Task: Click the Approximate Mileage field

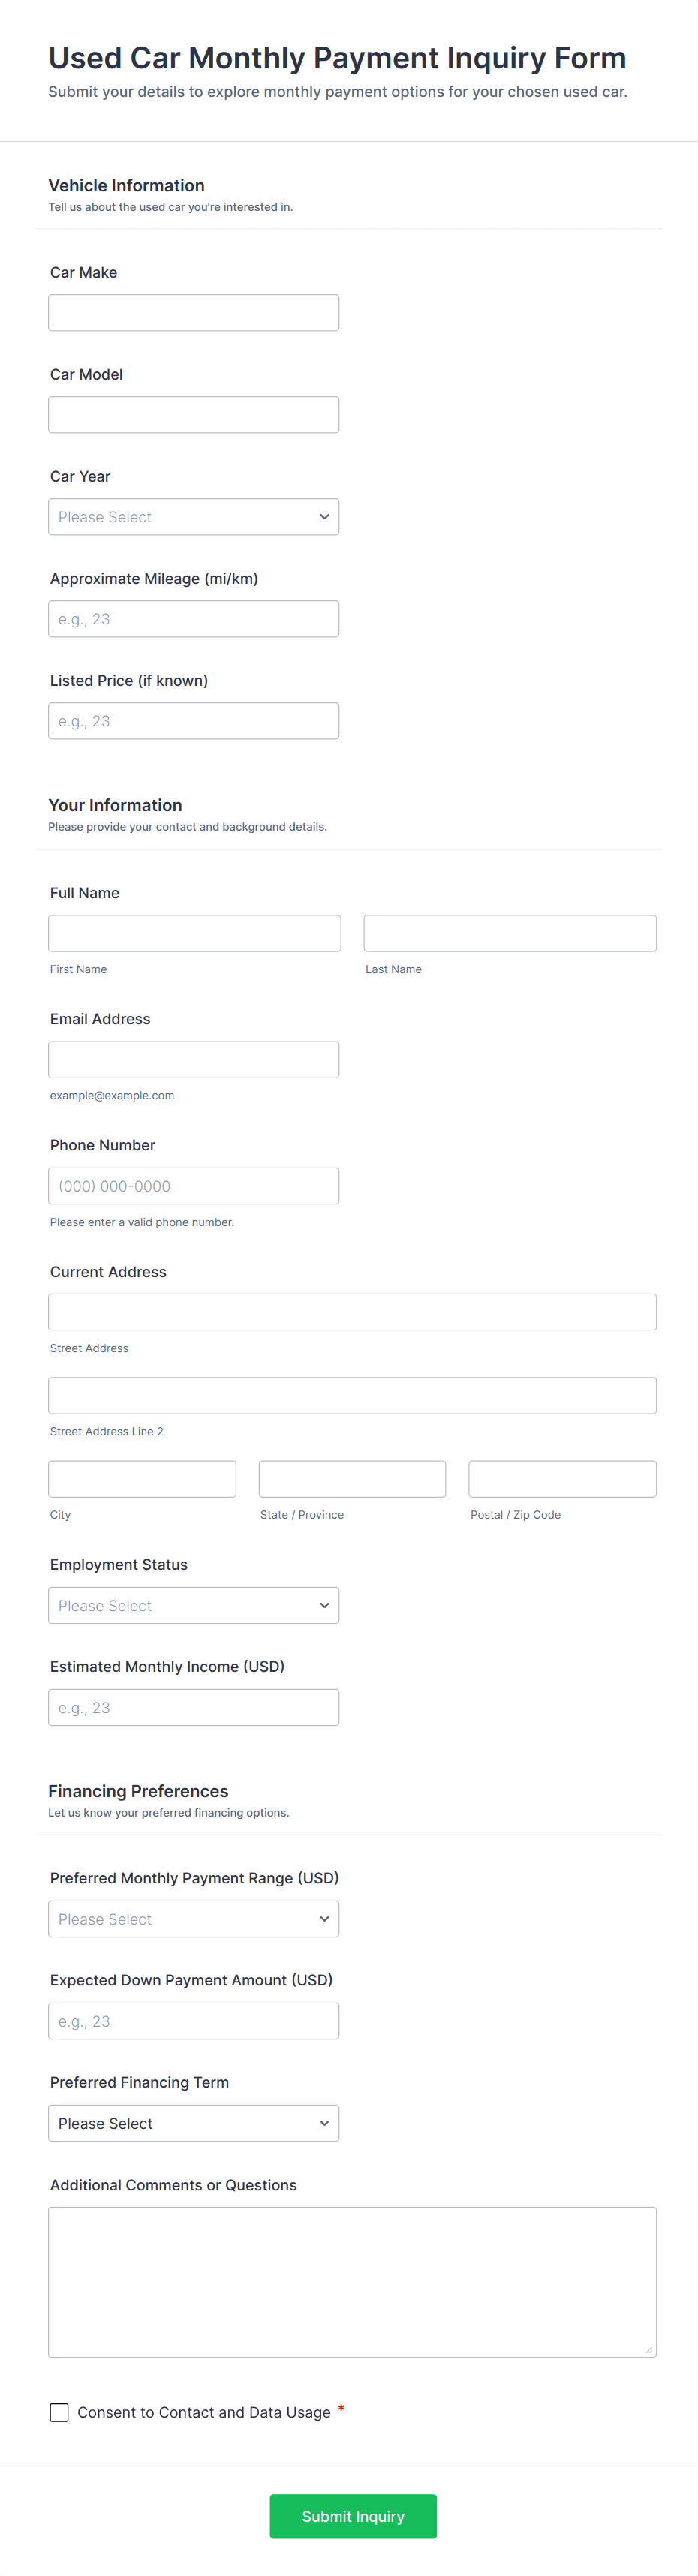Action: [193, 619]
